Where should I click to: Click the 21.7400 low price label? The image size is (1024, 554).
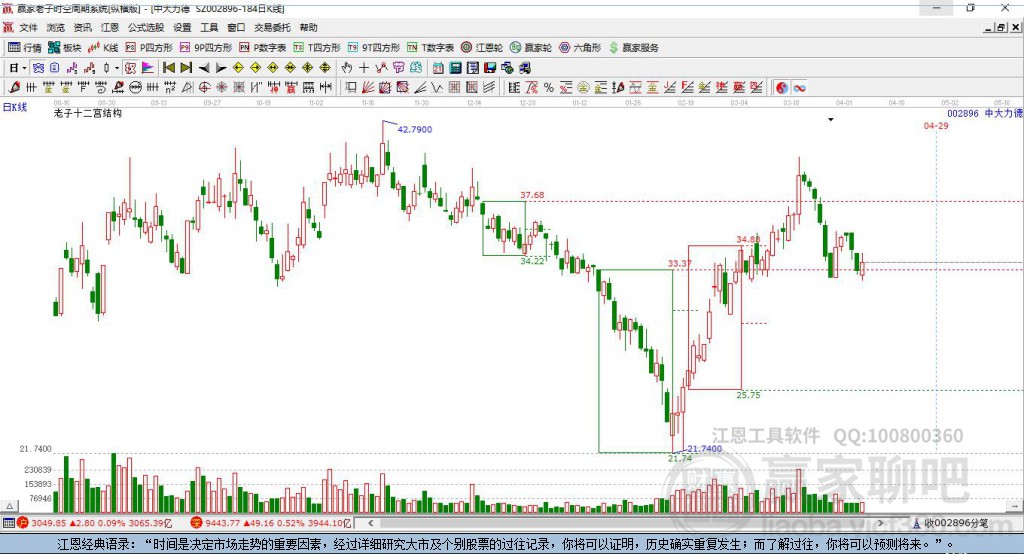(x=705, y=448)
